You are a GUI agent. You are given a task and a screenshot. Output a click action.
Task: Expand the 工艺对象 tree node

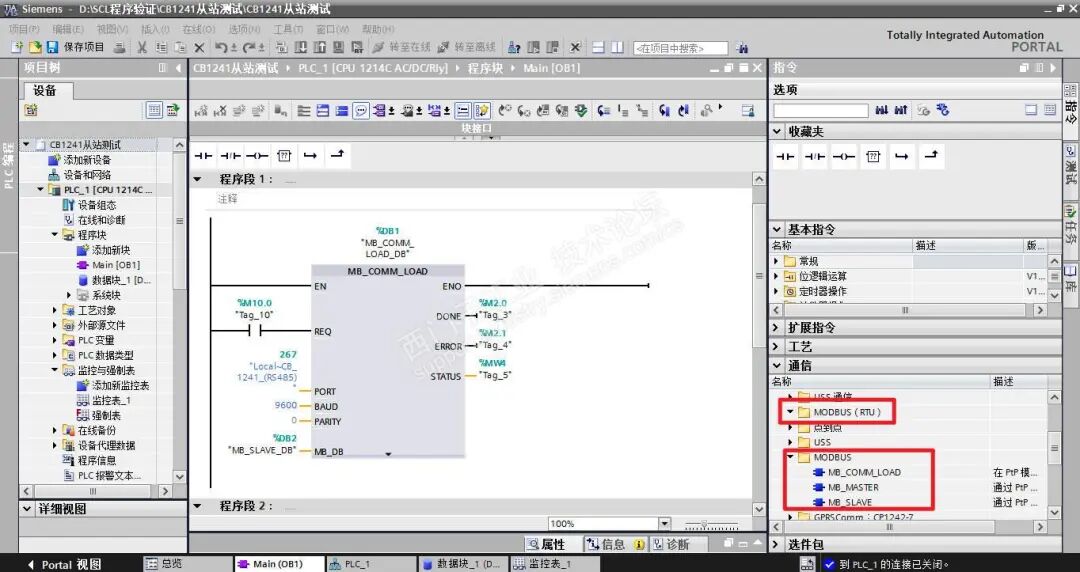tap(55, 310)
